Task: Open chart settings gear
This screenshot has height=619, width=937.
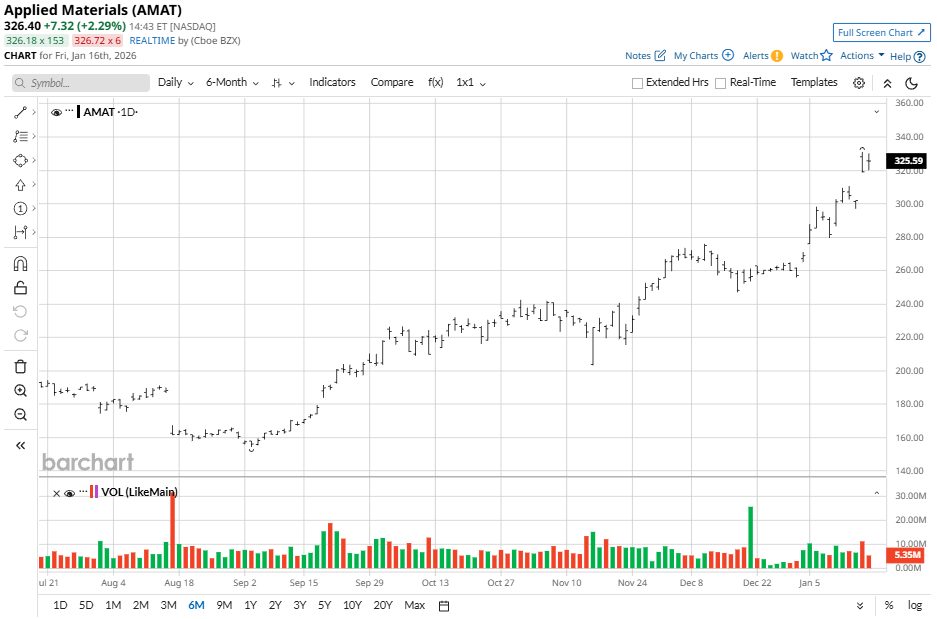Action: 859,83
